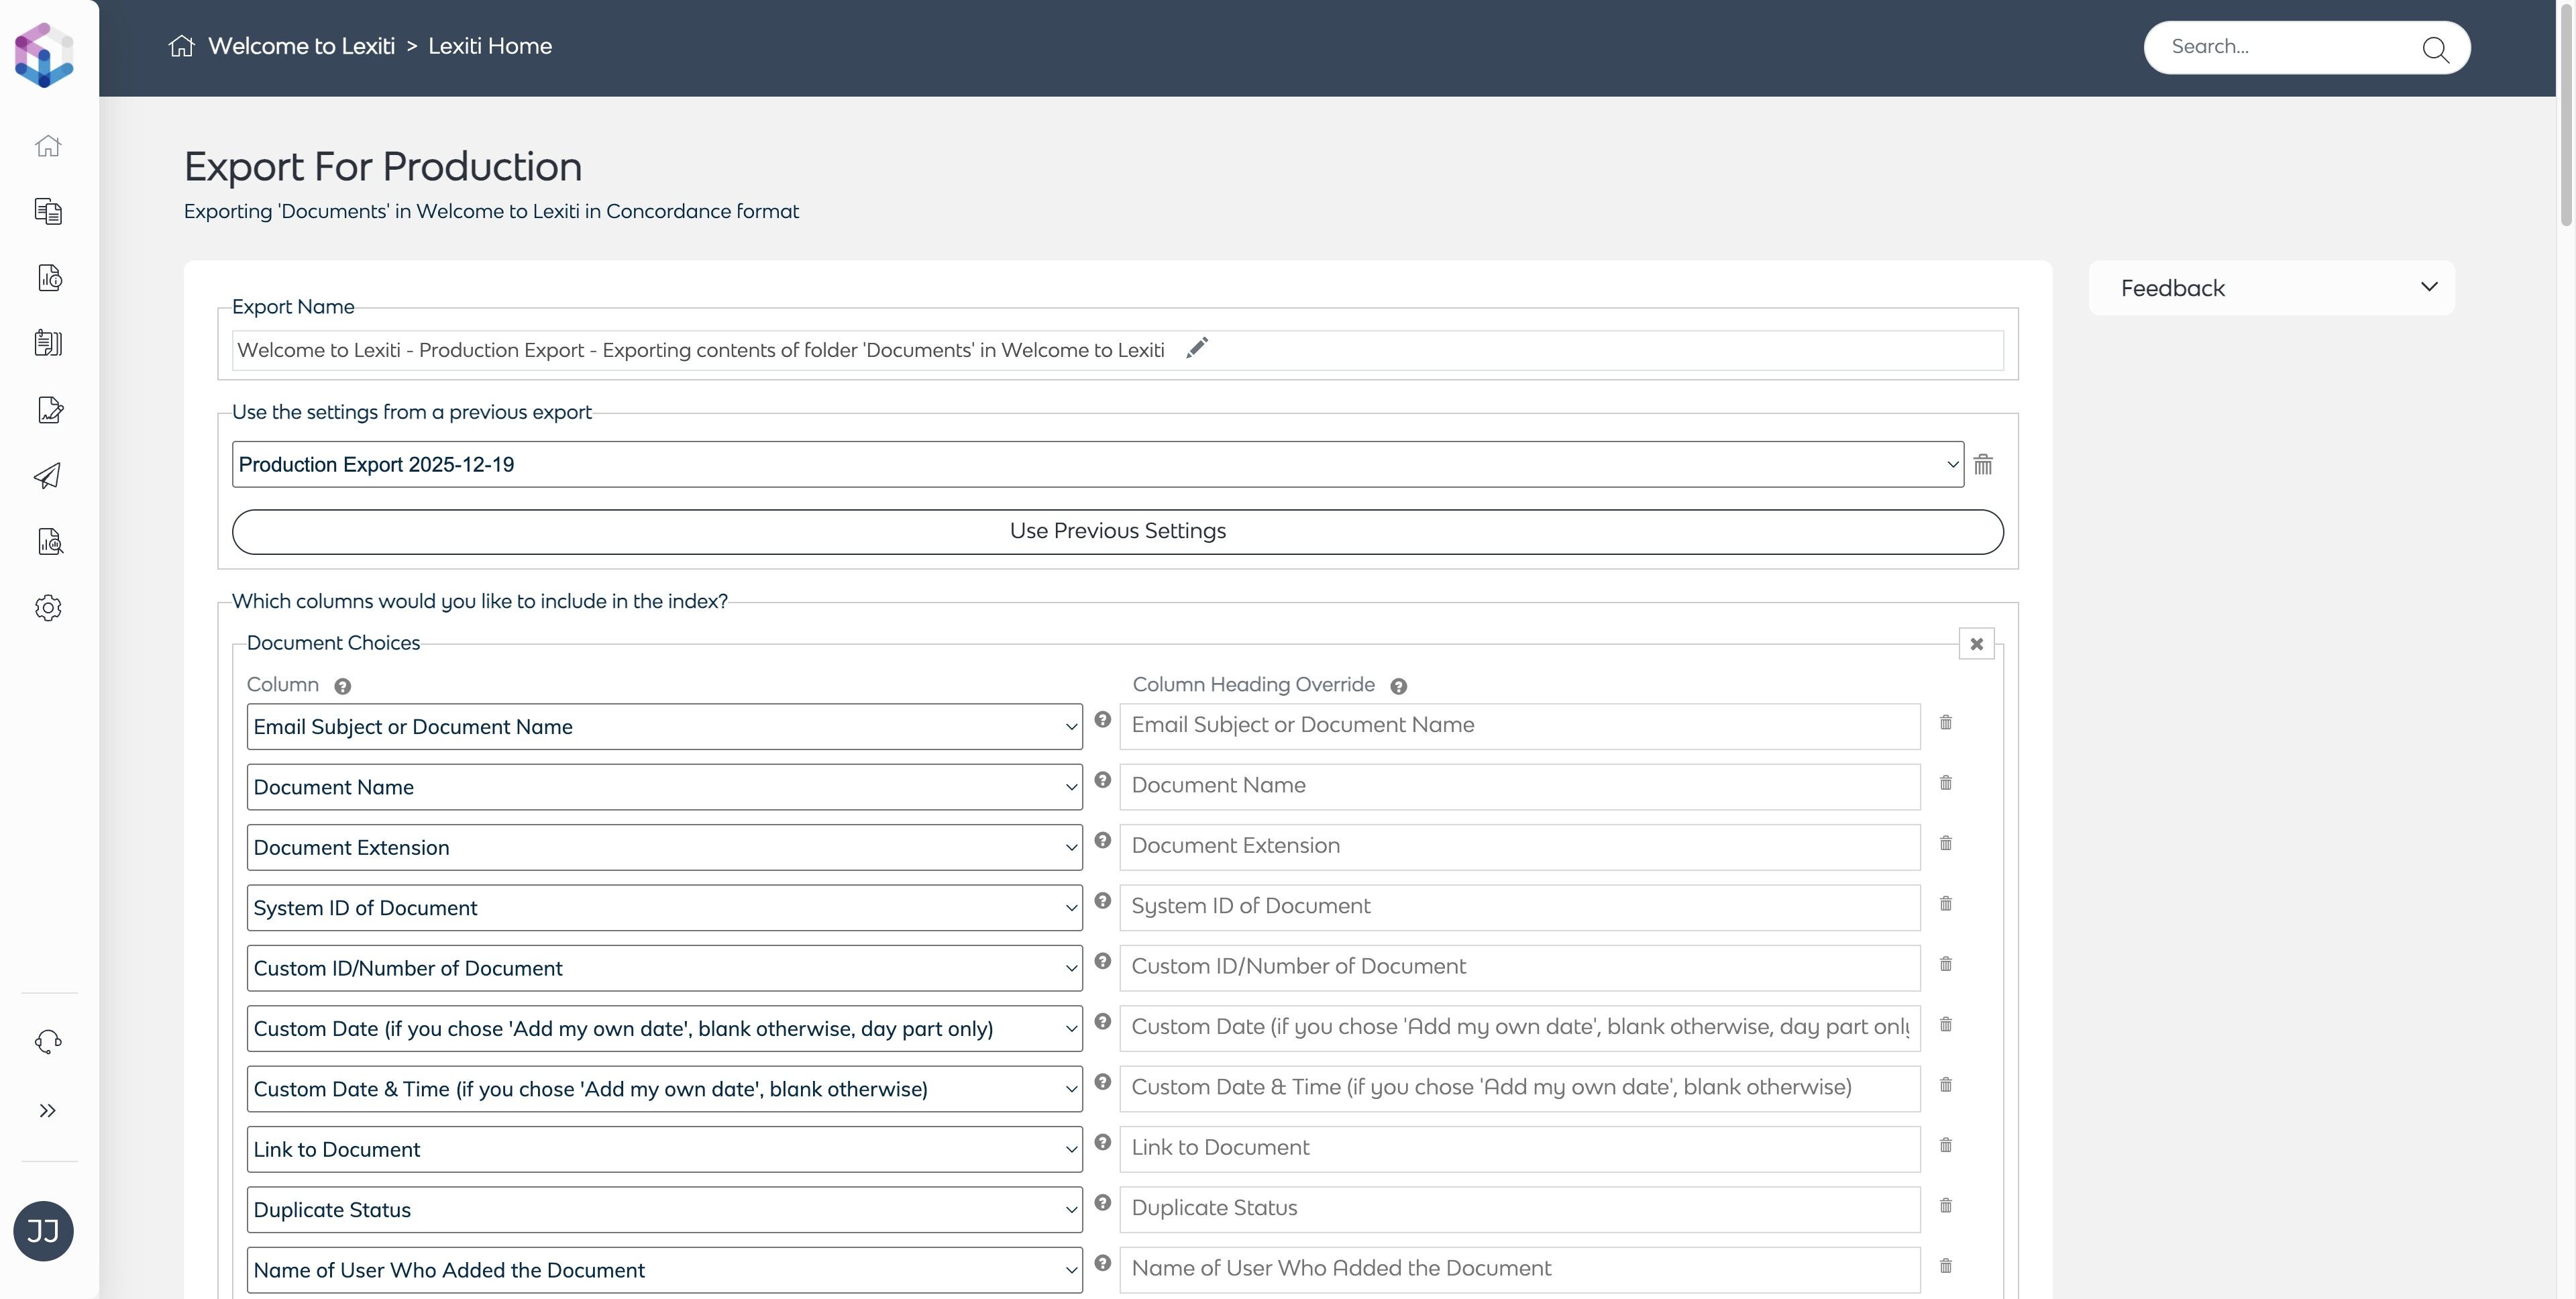Open the Link to Document column dropdown

tap(664, 1150)
